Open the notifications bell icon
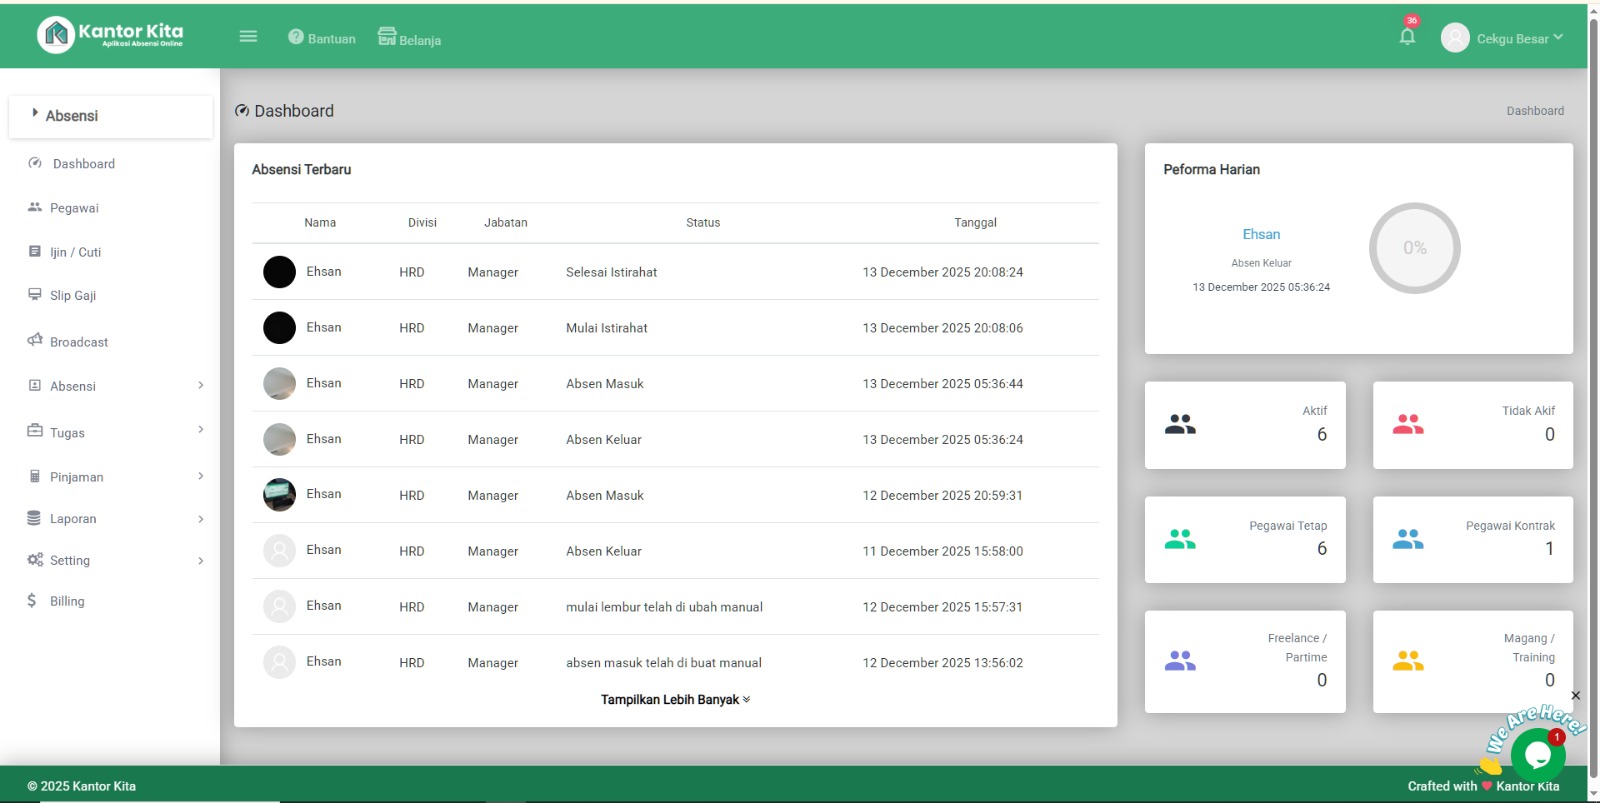 [1407, 37]
